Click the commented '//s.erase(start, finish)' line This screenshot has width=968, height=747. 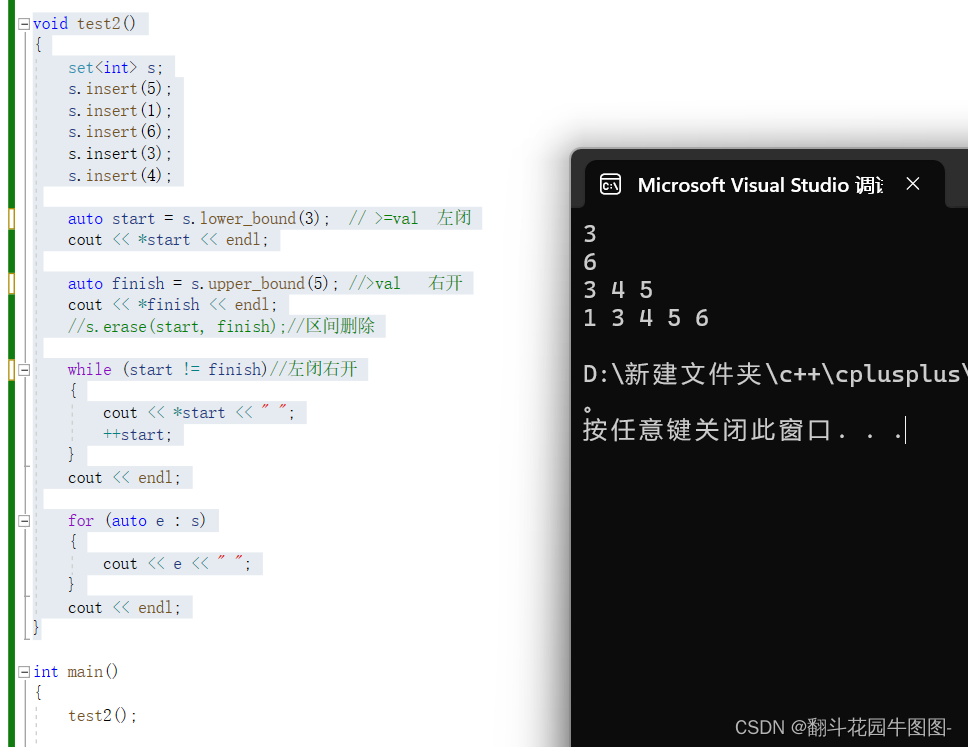click(221, 326)
